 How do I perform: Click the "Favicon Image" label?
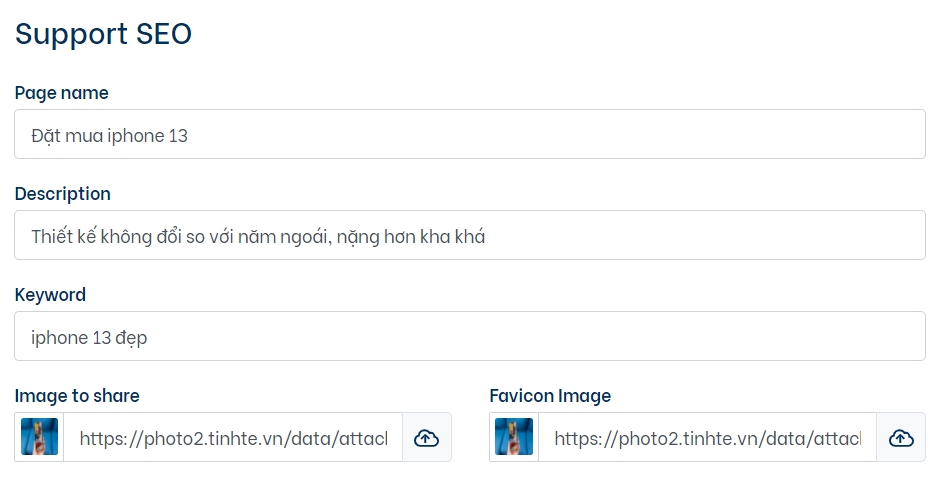[x=550, y=396]
